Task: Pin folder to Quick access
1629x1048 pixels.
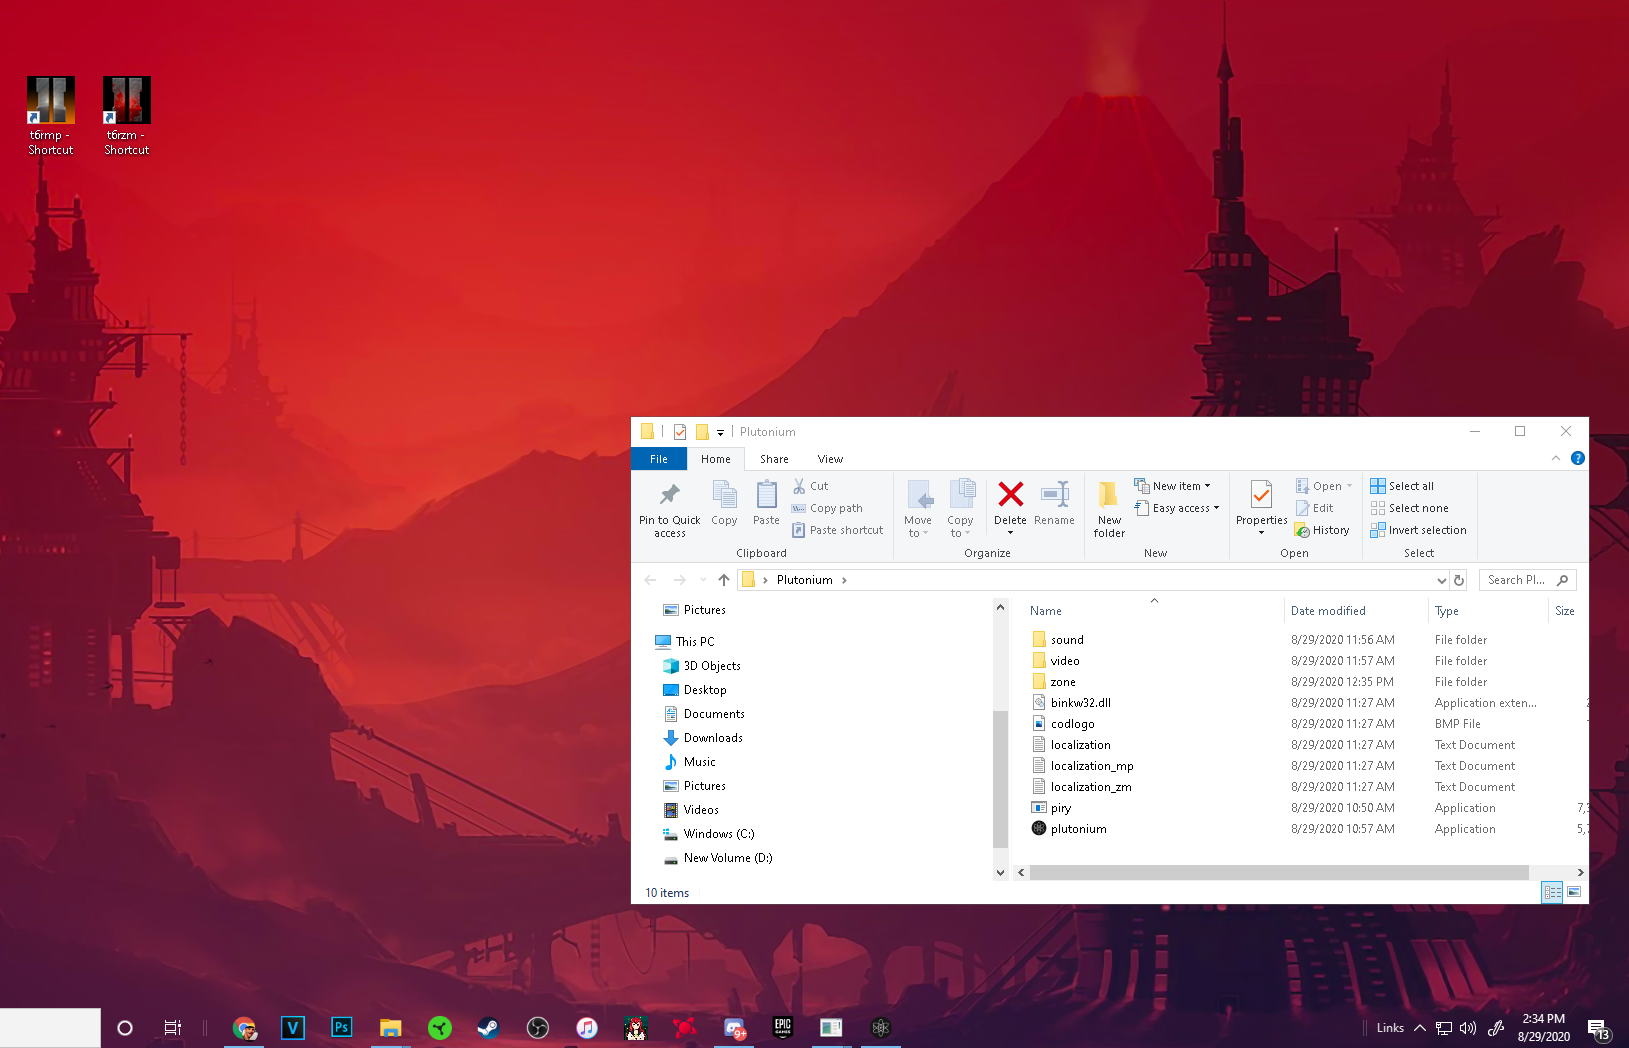Action: point(670,509)
